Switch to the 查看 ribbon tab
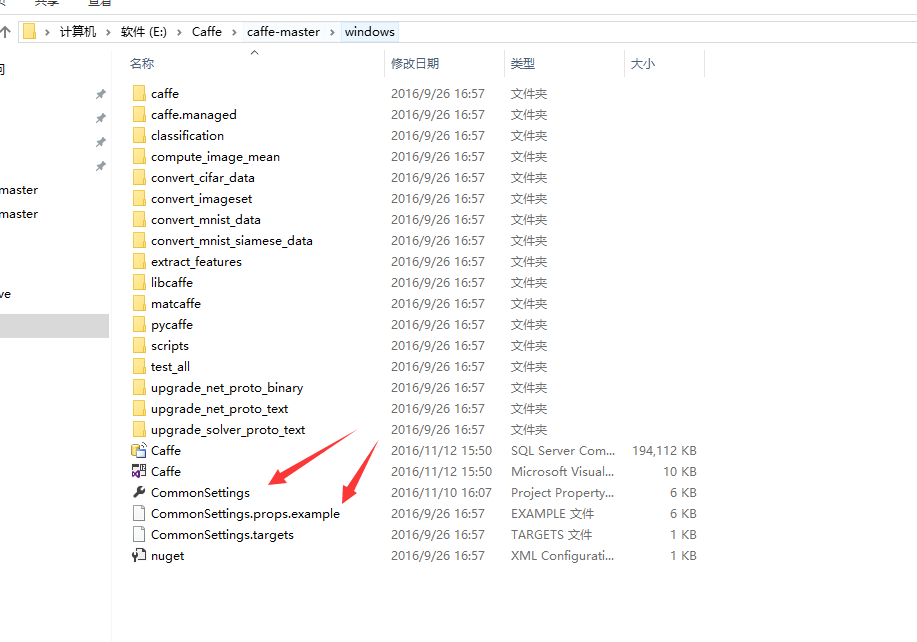917x642 pixels. [100, 4]
